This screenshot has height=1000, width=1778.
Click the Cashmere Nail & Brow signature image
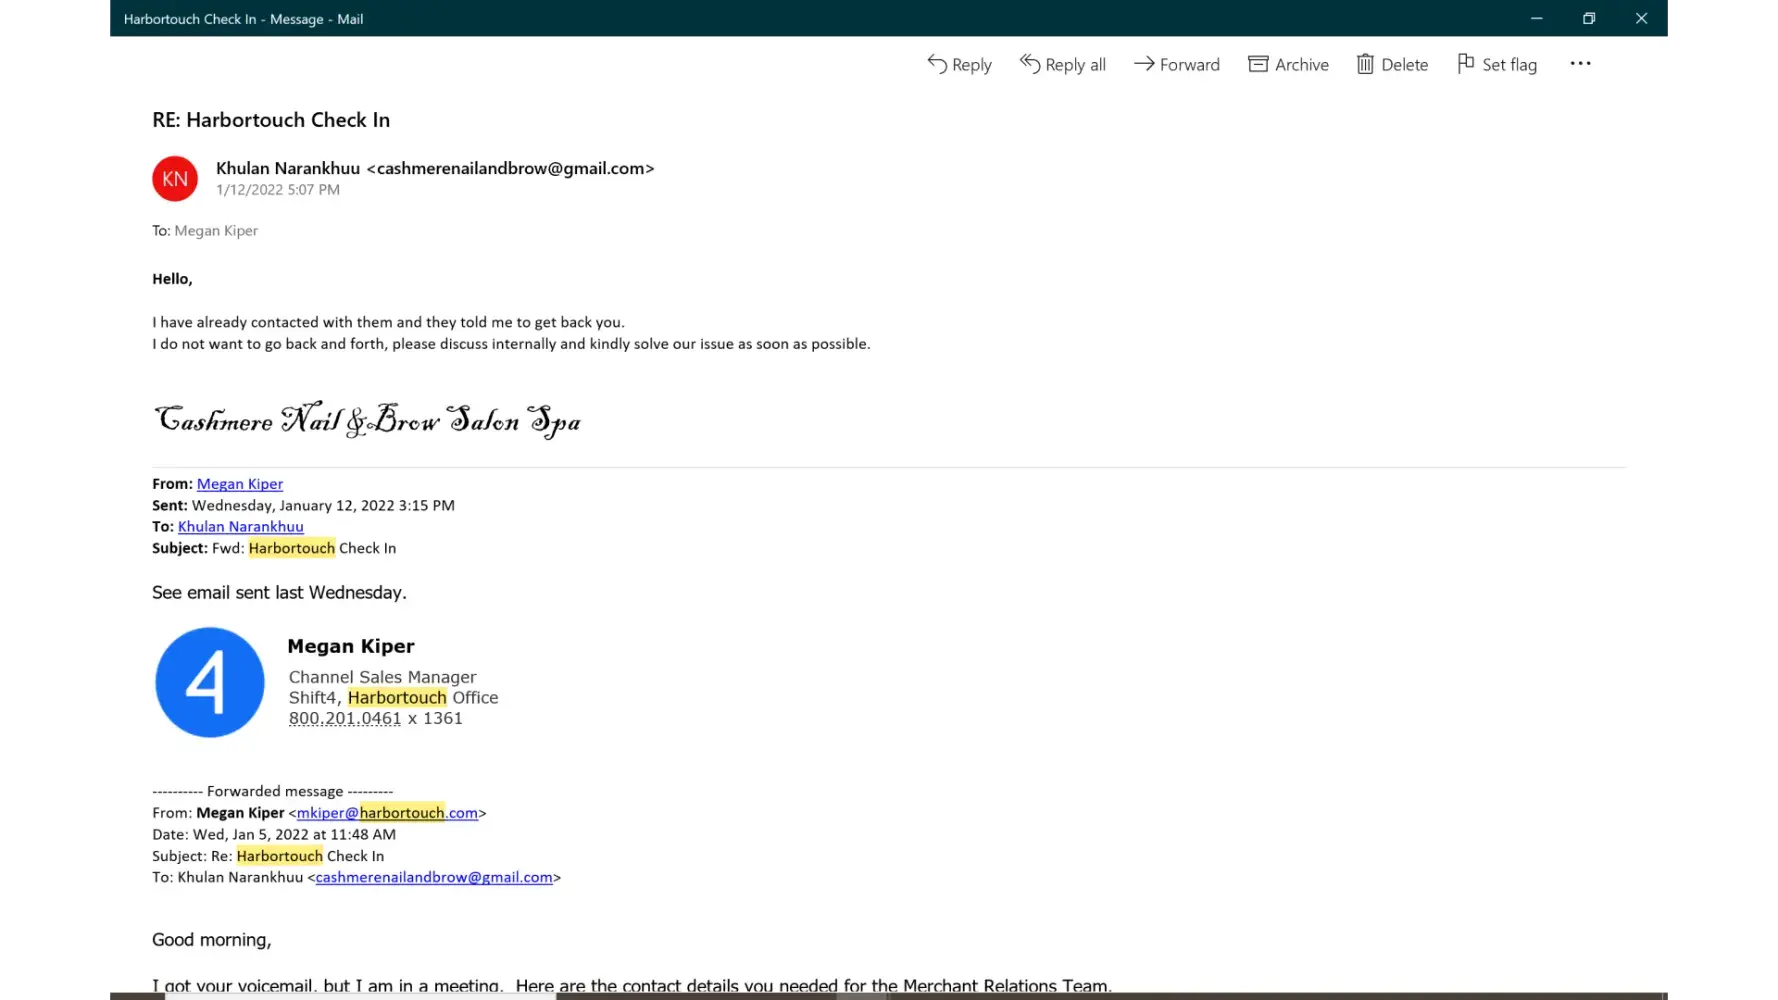coord(367,420)
